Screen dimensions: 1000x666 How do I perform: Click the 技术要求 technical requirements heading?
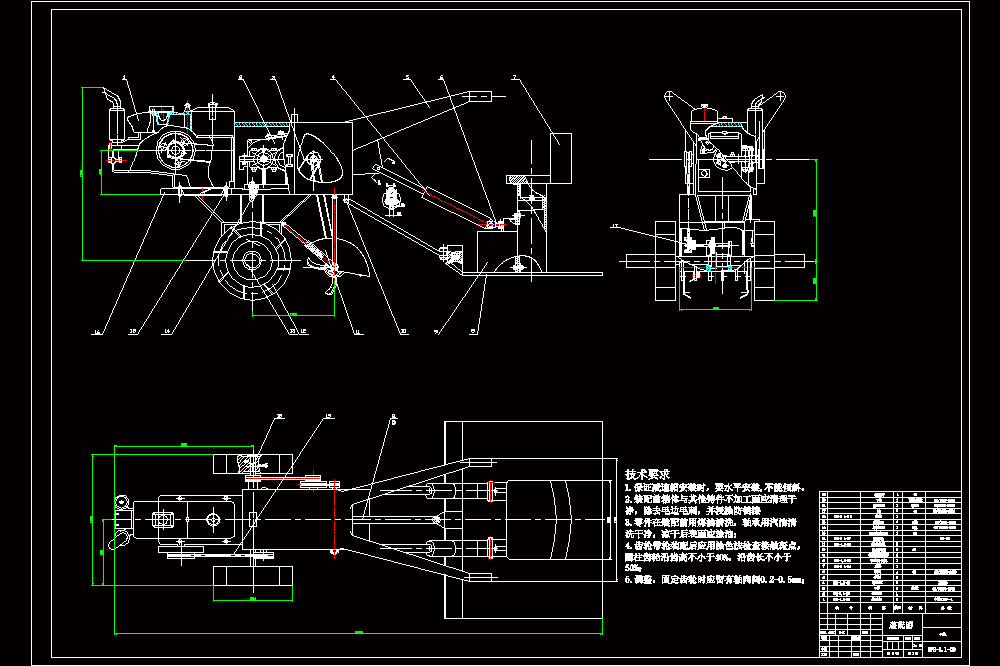[647, 474]
